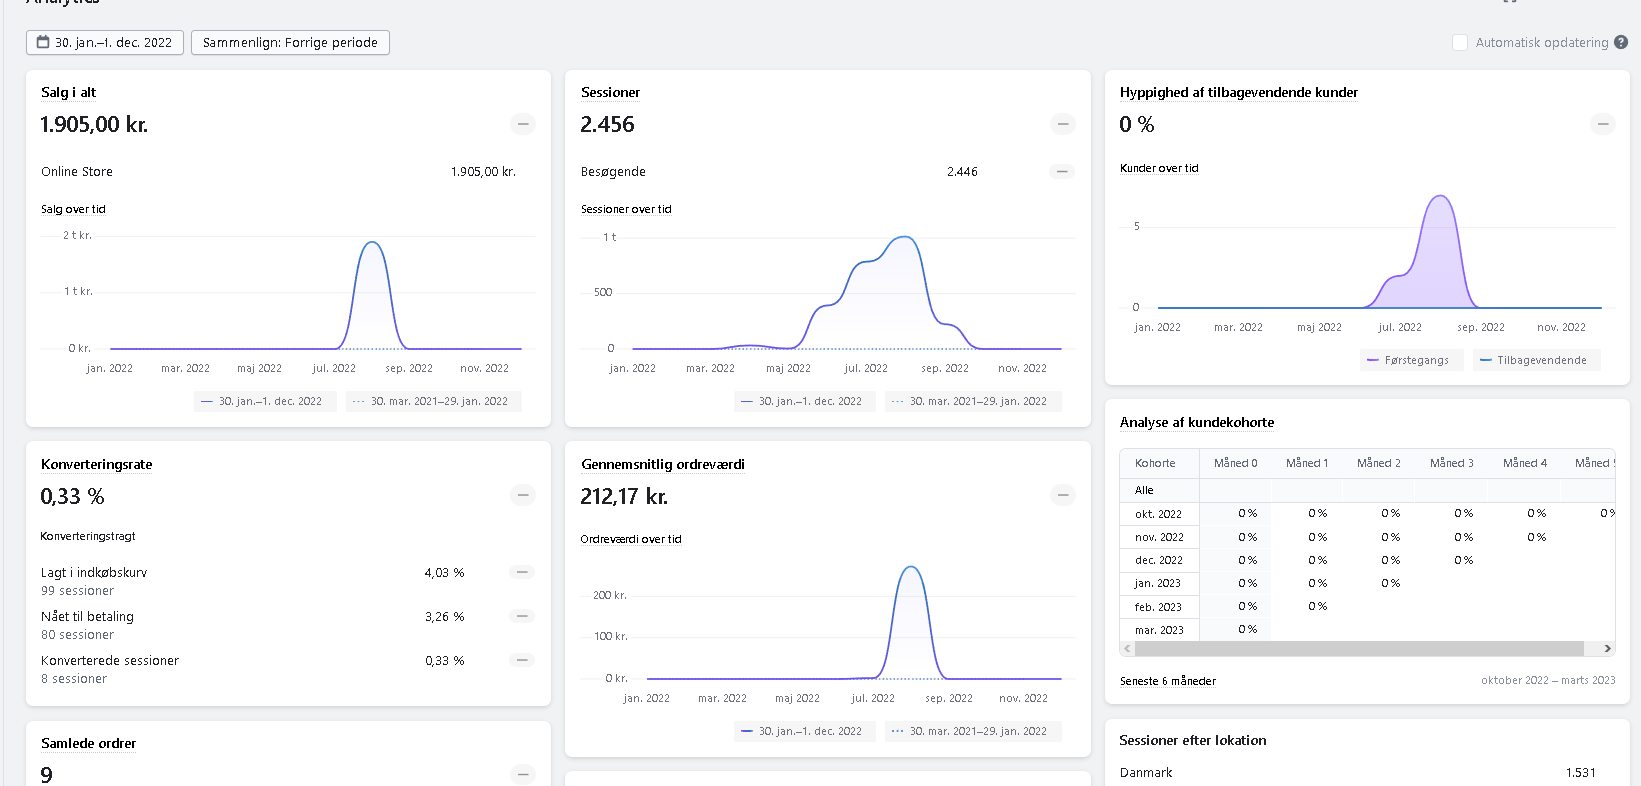Screen dimensions: 1641x786
Task: Click minus icon on Hyppighed af tilbagevendende kunder
Action: click(x=1602, y=124)
